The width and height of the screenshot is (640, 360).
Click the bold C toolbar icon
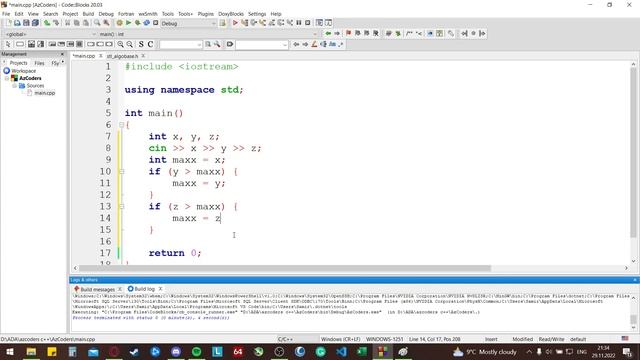point(150,44)
